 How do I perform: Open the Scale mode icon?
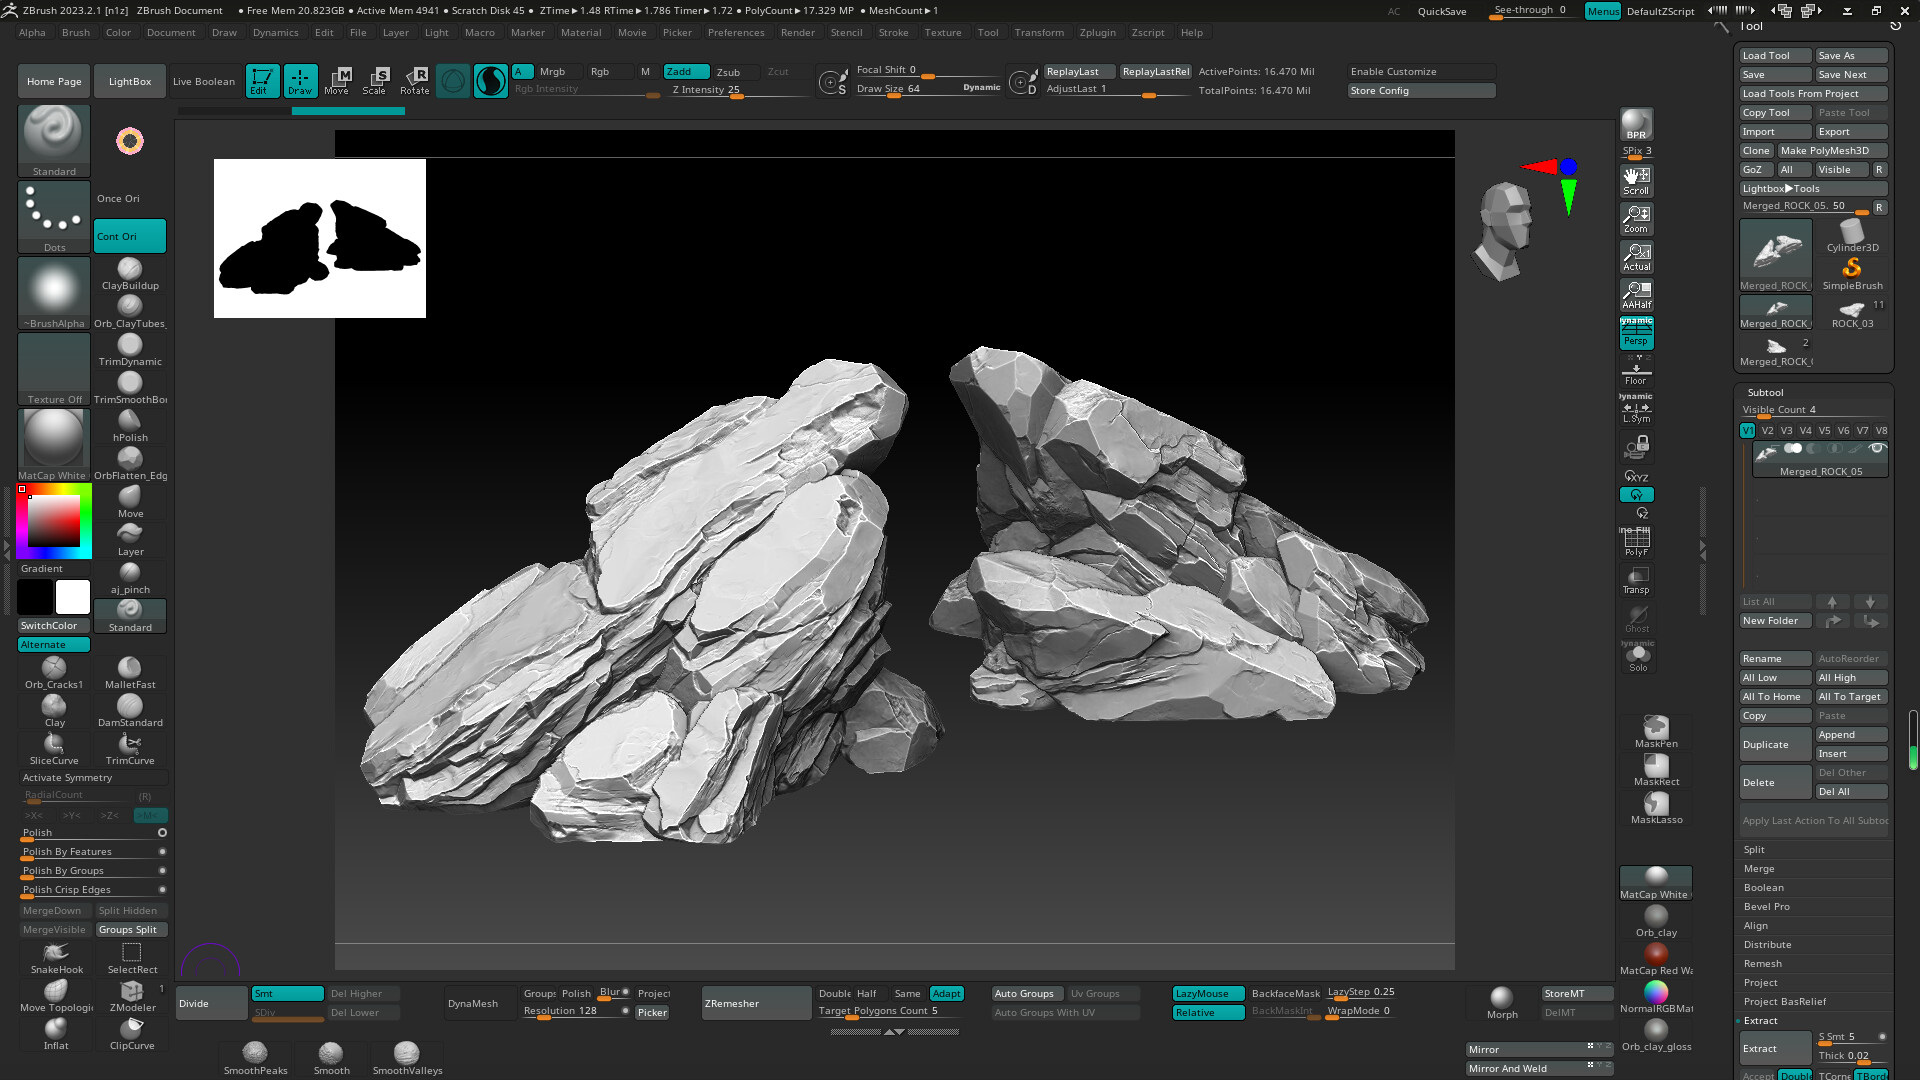pos(375,80)
